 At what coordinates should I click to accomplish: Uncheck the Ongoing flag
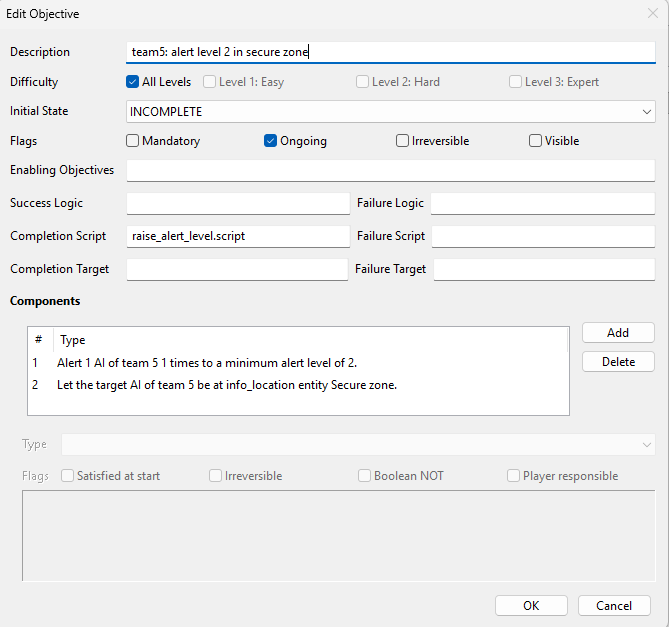point(271,141)
